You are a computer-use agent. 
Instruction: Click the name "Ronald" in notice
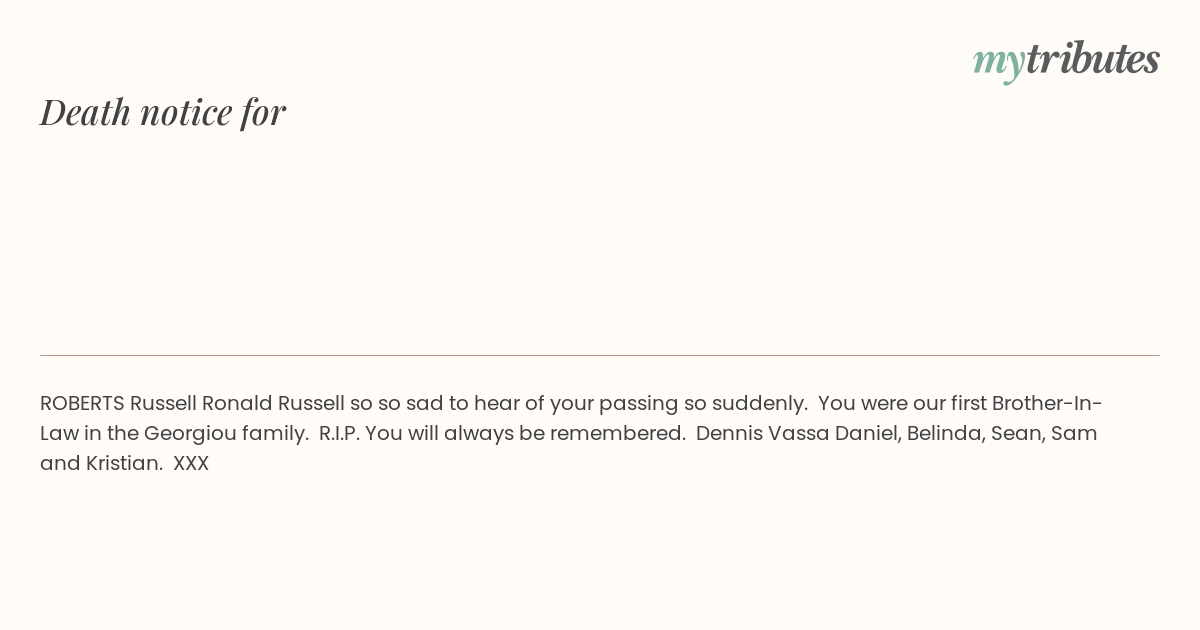click(x=237, y=403)
